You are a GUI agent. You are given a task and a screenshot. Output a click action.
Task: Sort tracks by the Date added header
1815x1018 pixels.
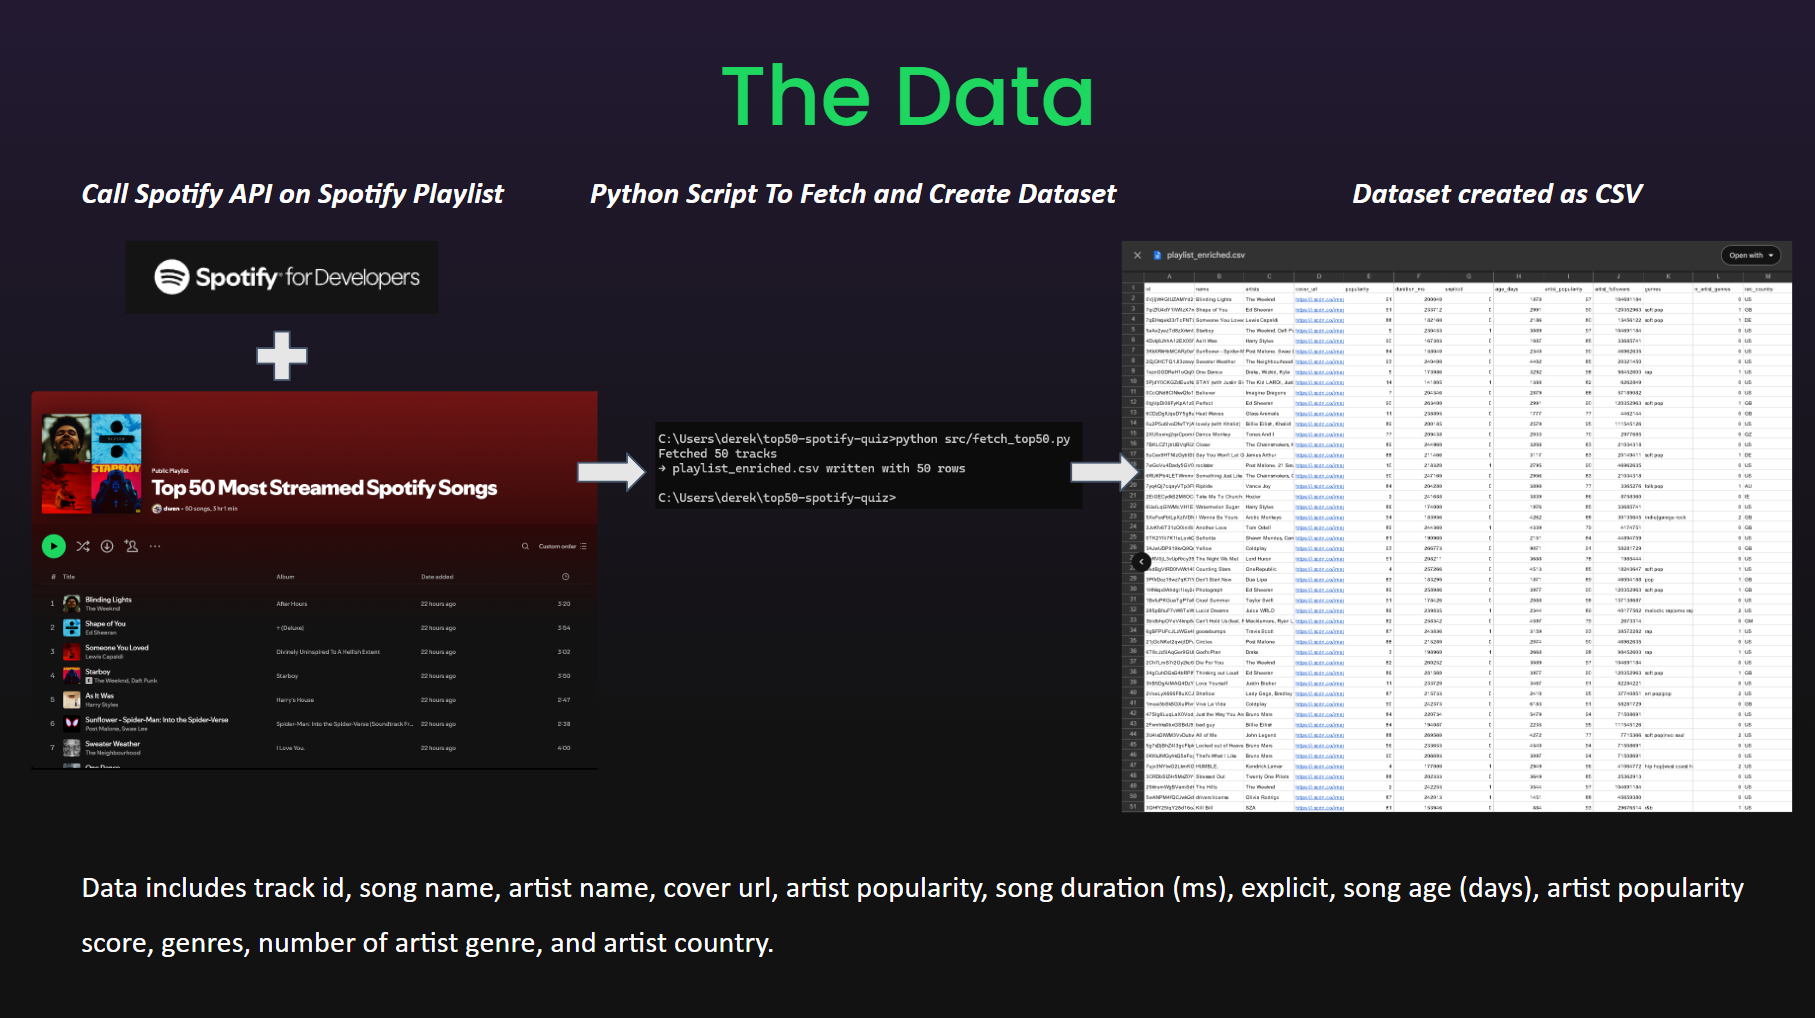coord(437,576)
